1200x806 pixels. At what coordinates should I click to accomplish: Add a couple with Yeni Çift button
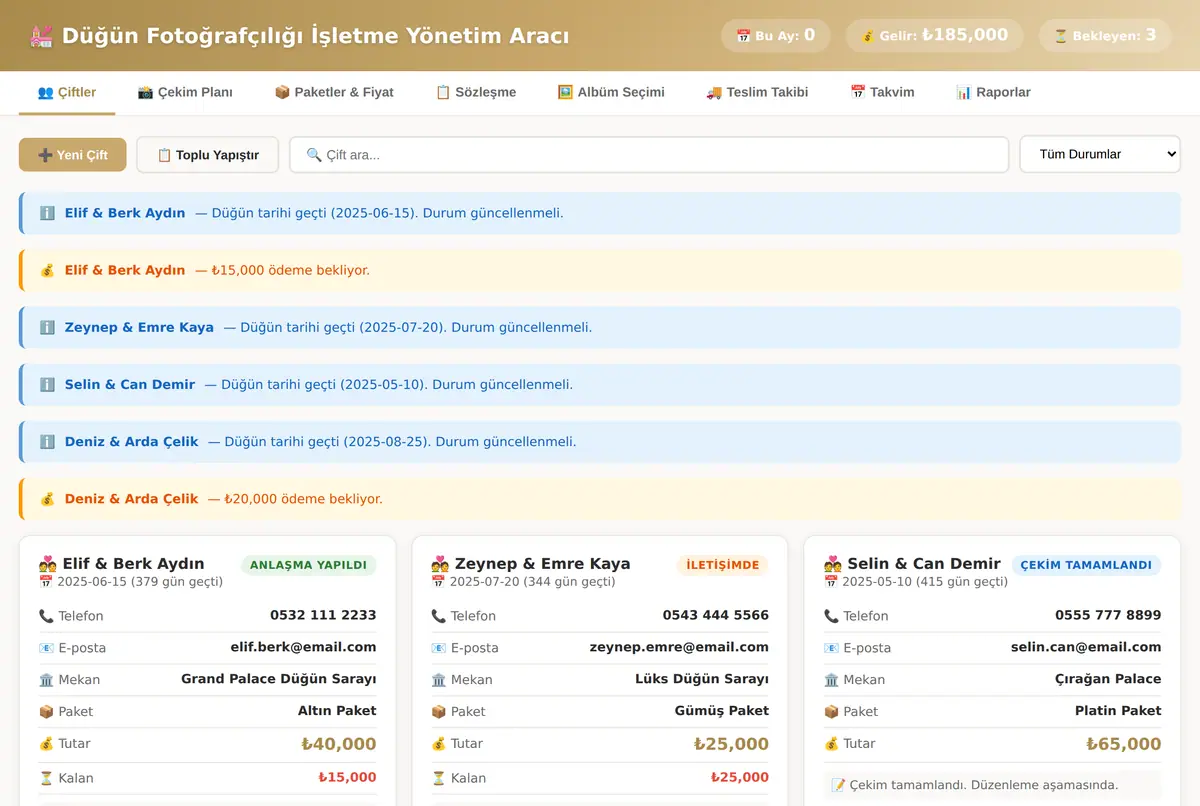pyautogui.click(x=73, y=155)
